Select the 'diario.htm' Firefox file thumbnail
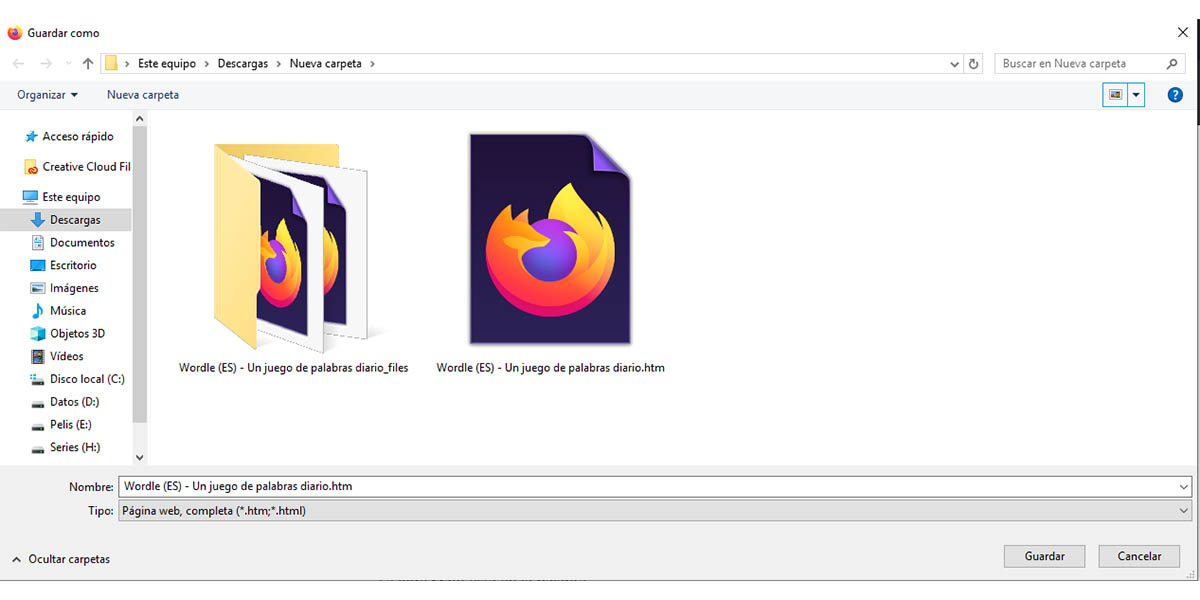 (551, 238)
